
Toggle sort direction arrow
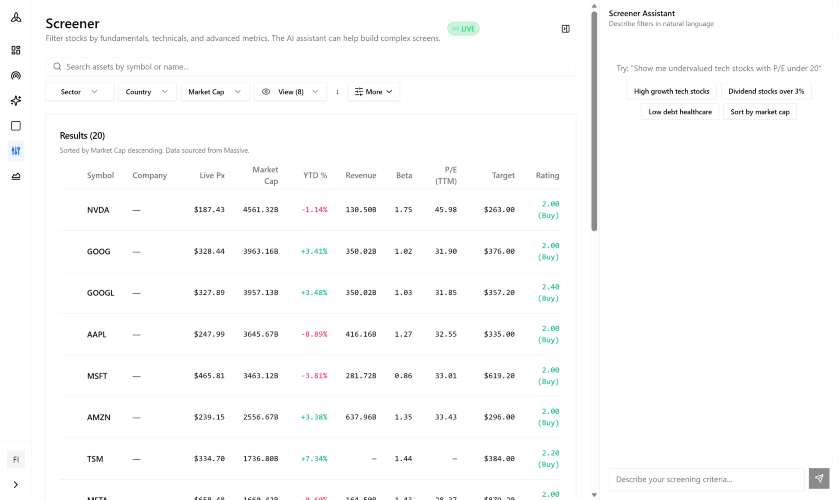337,91
